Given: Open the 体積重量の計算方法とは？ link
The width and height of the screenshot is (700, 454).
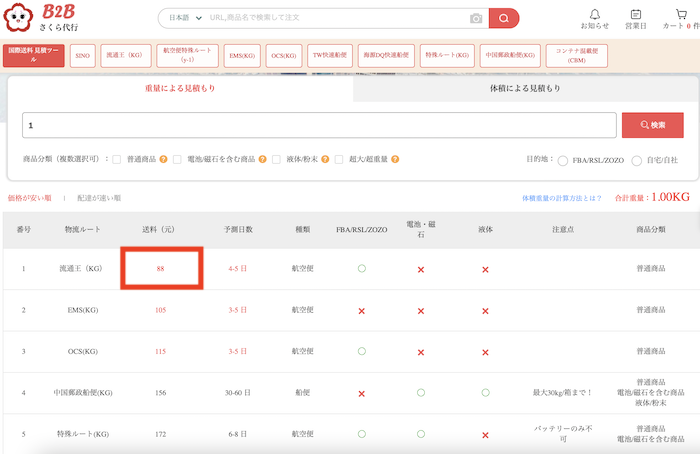Looking at the screenshot, I should coord(561,198).
